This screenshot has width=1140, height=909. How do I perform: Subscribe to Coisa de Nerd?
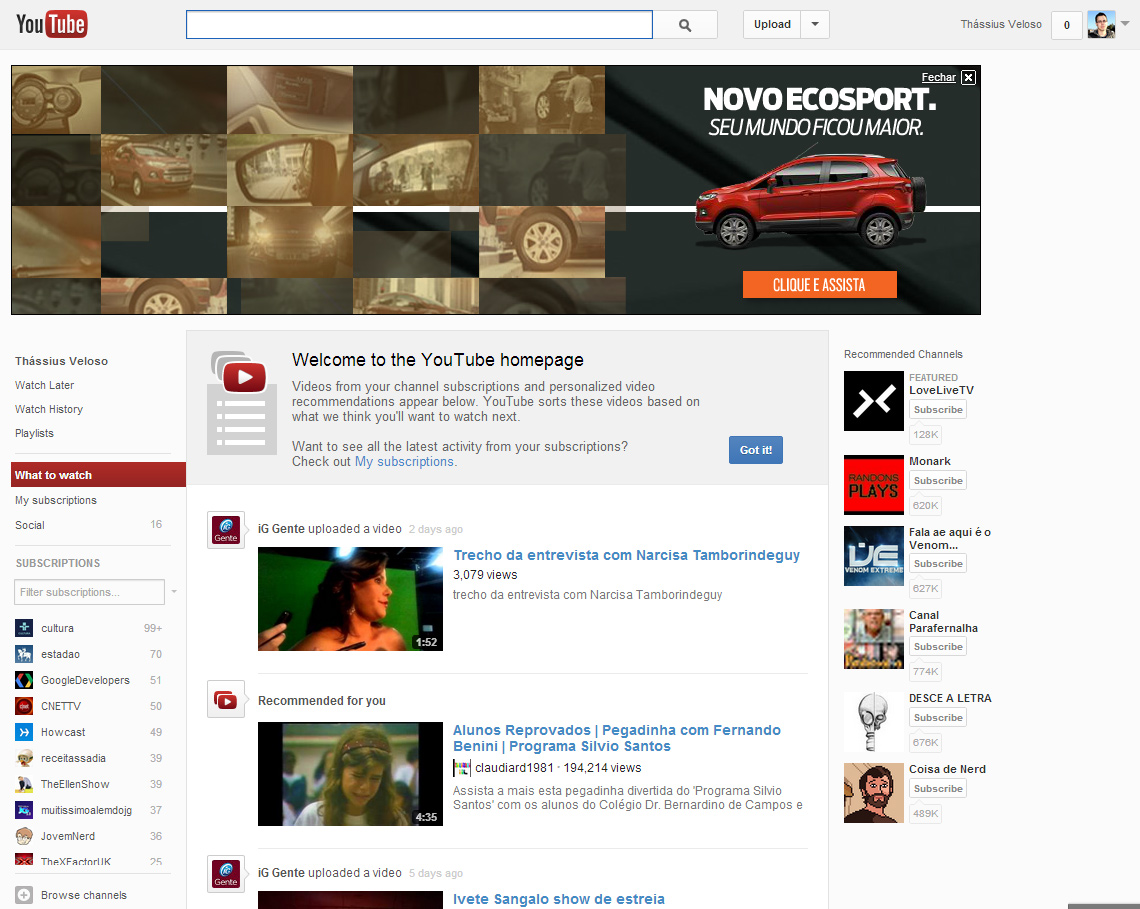938,789
